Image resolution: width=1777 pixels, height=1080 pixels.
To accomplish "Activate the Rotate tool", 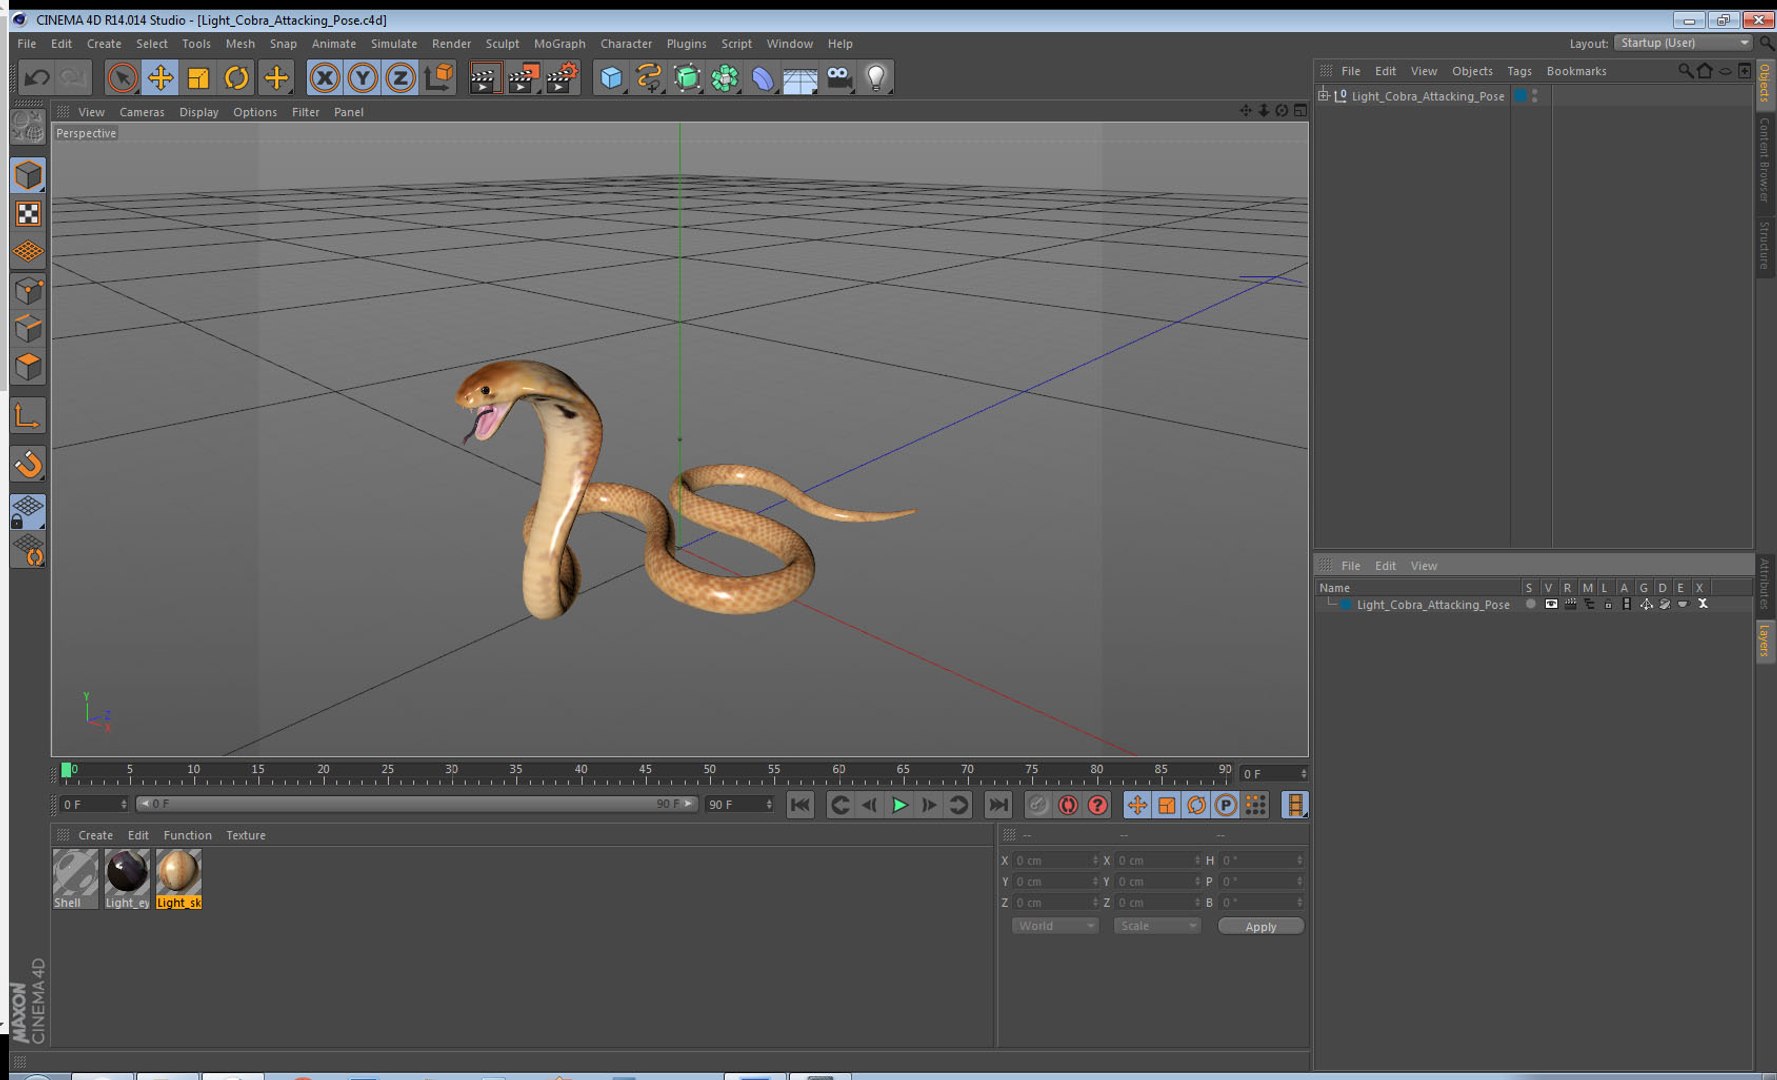I will pos(236,78).
